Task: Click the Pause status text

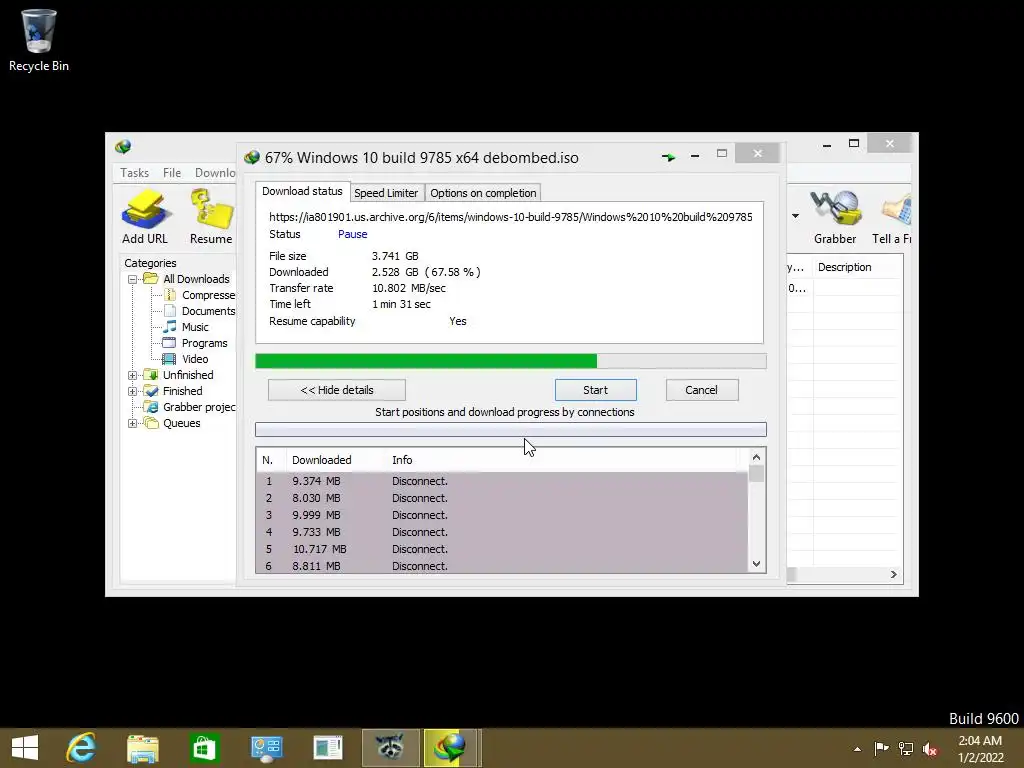Action: pyautogui.click(x=353, y=234)
